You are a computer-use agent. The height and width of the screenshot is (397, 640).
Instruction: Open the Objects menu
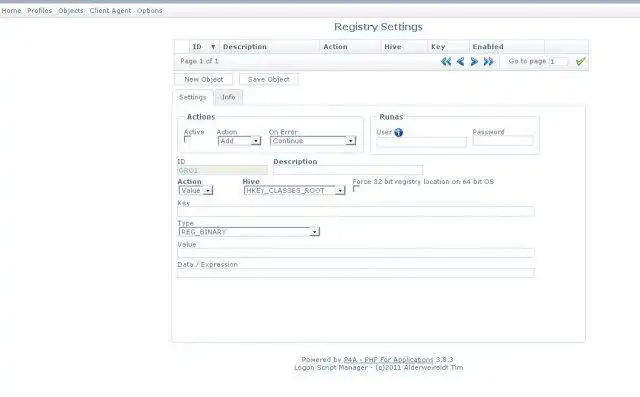(x=71, y=11)
